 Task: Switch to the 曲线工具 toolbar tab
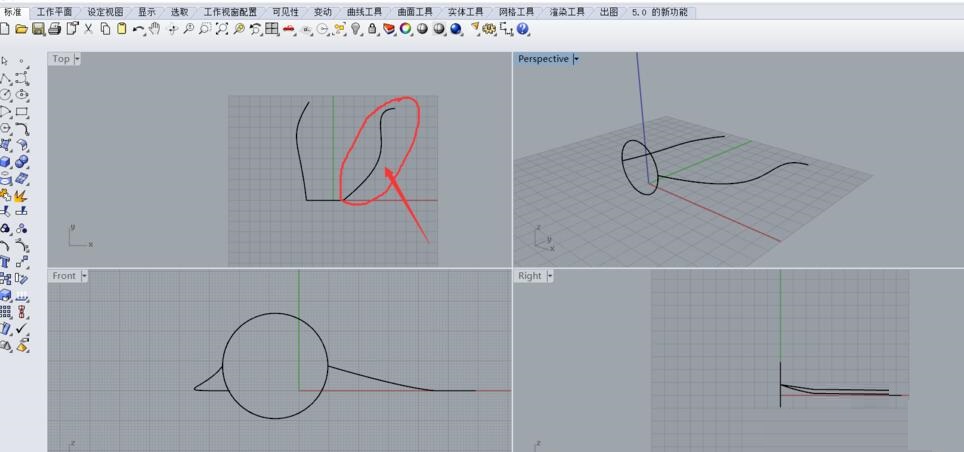click(364, 12)
